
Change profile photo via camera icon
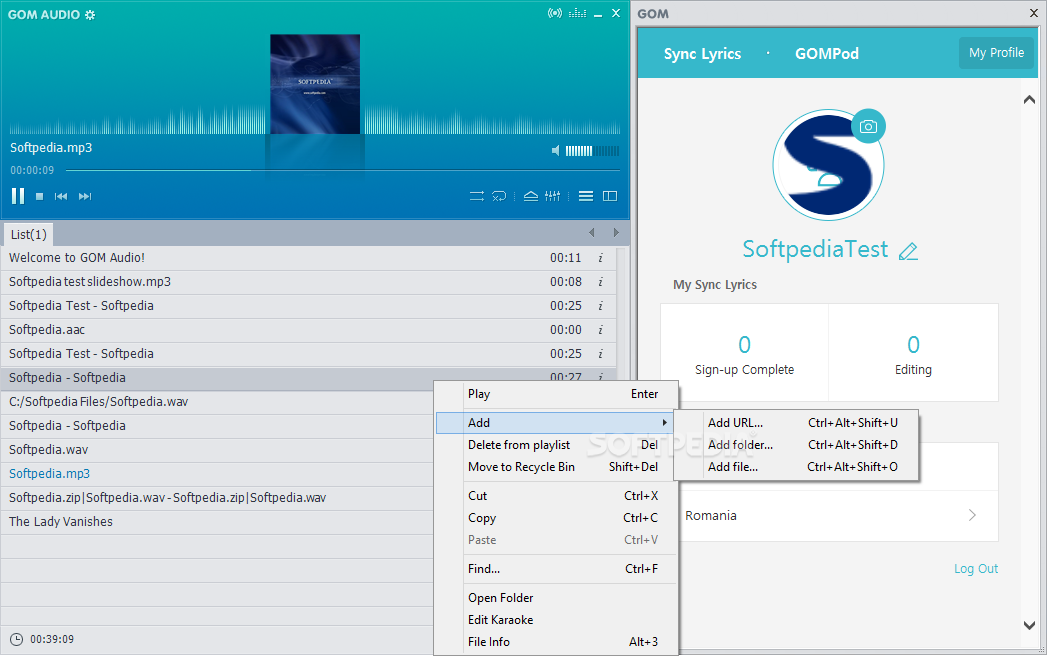(868, 126)
